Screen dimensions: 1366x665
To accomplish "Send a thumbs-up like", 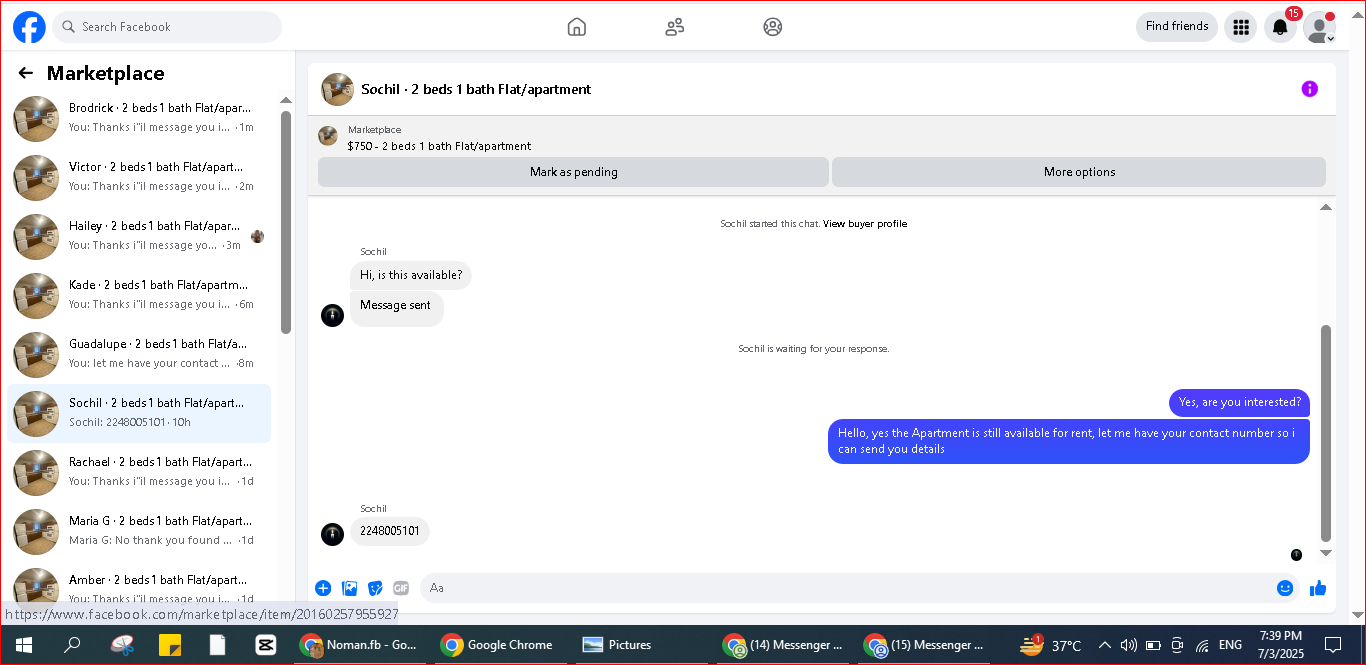I will 1318,588.
